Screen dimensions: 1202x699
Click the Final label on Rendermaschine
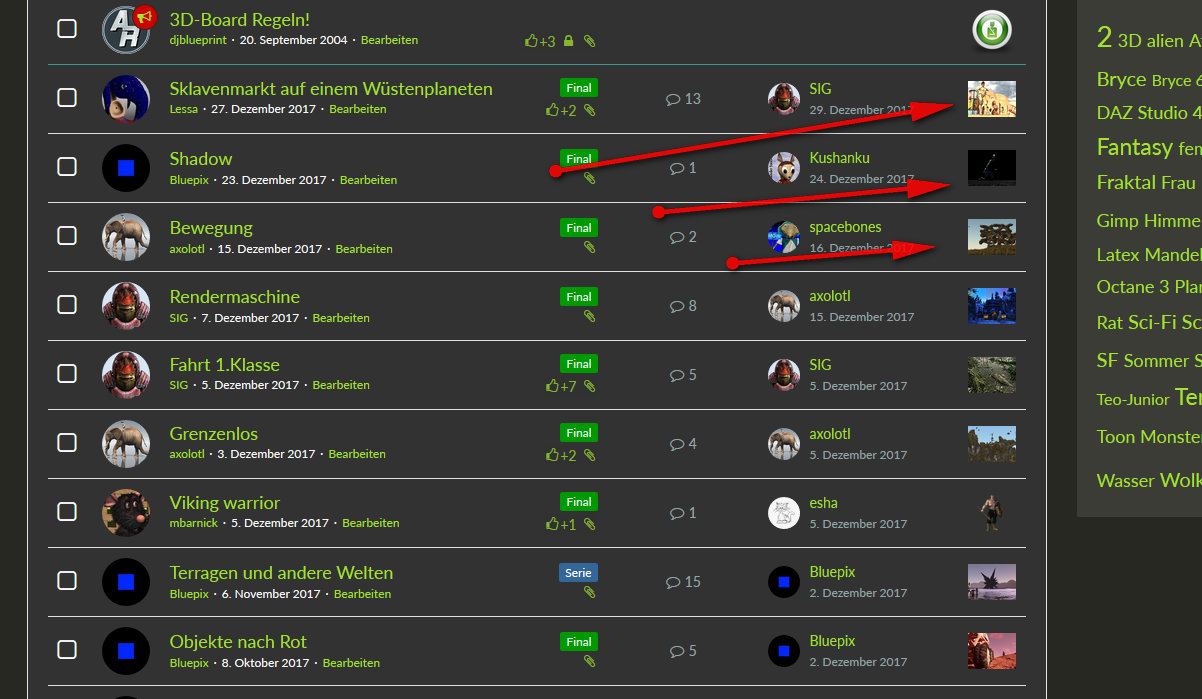pos(579,297)
